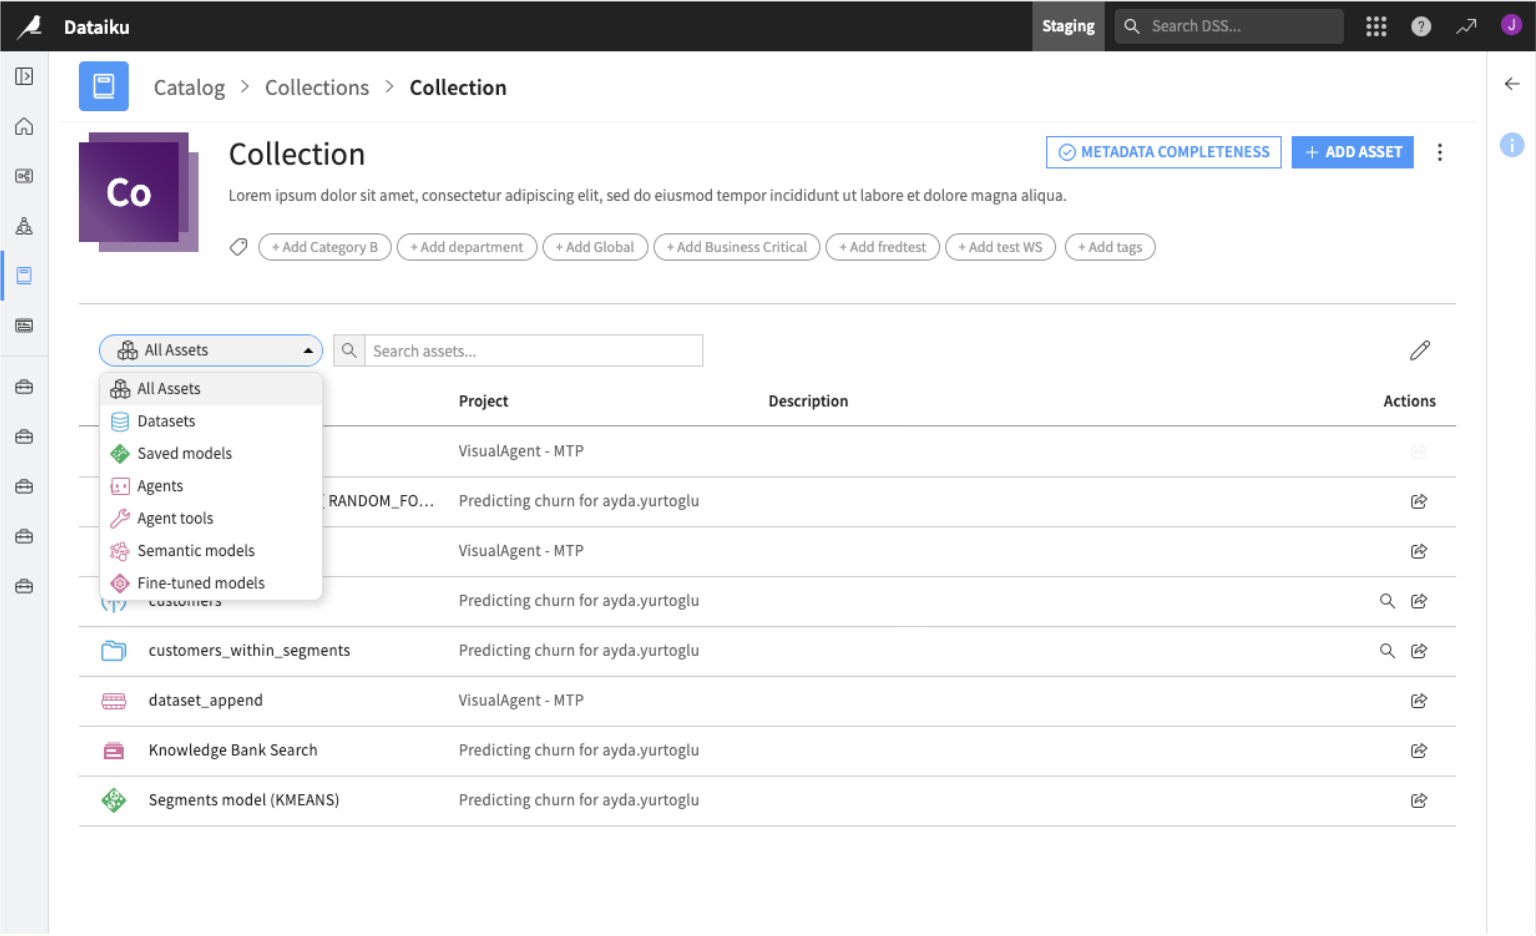The image size is (1536, 936).
Task: Click the Project column header
Action: (484, 401)
